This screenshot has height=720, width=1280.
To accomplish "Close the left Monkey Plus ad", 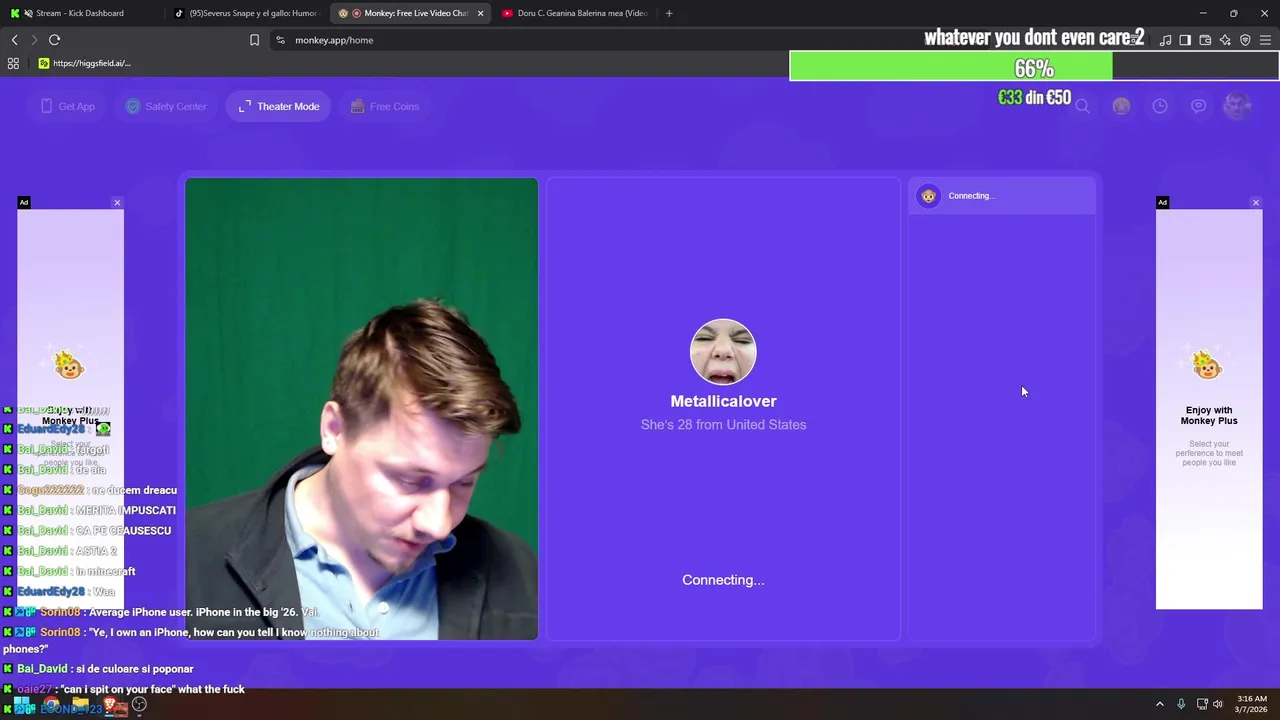I will tap(117, 203).
